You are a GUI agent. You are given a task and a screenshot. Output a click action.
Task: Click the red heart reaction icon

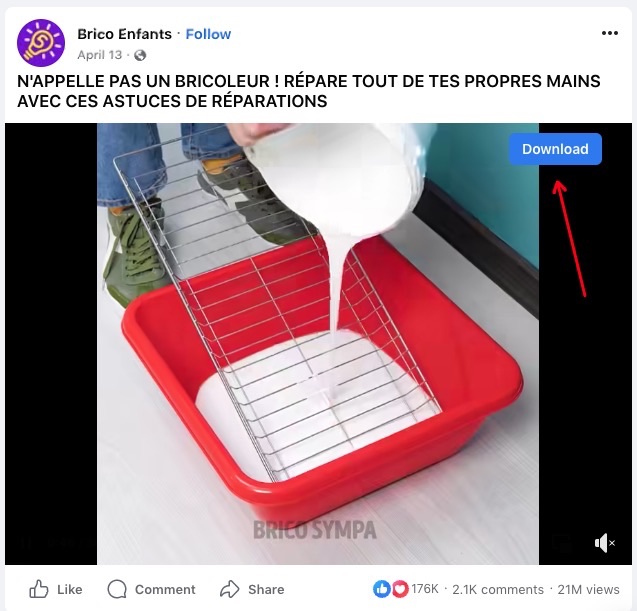400,589
